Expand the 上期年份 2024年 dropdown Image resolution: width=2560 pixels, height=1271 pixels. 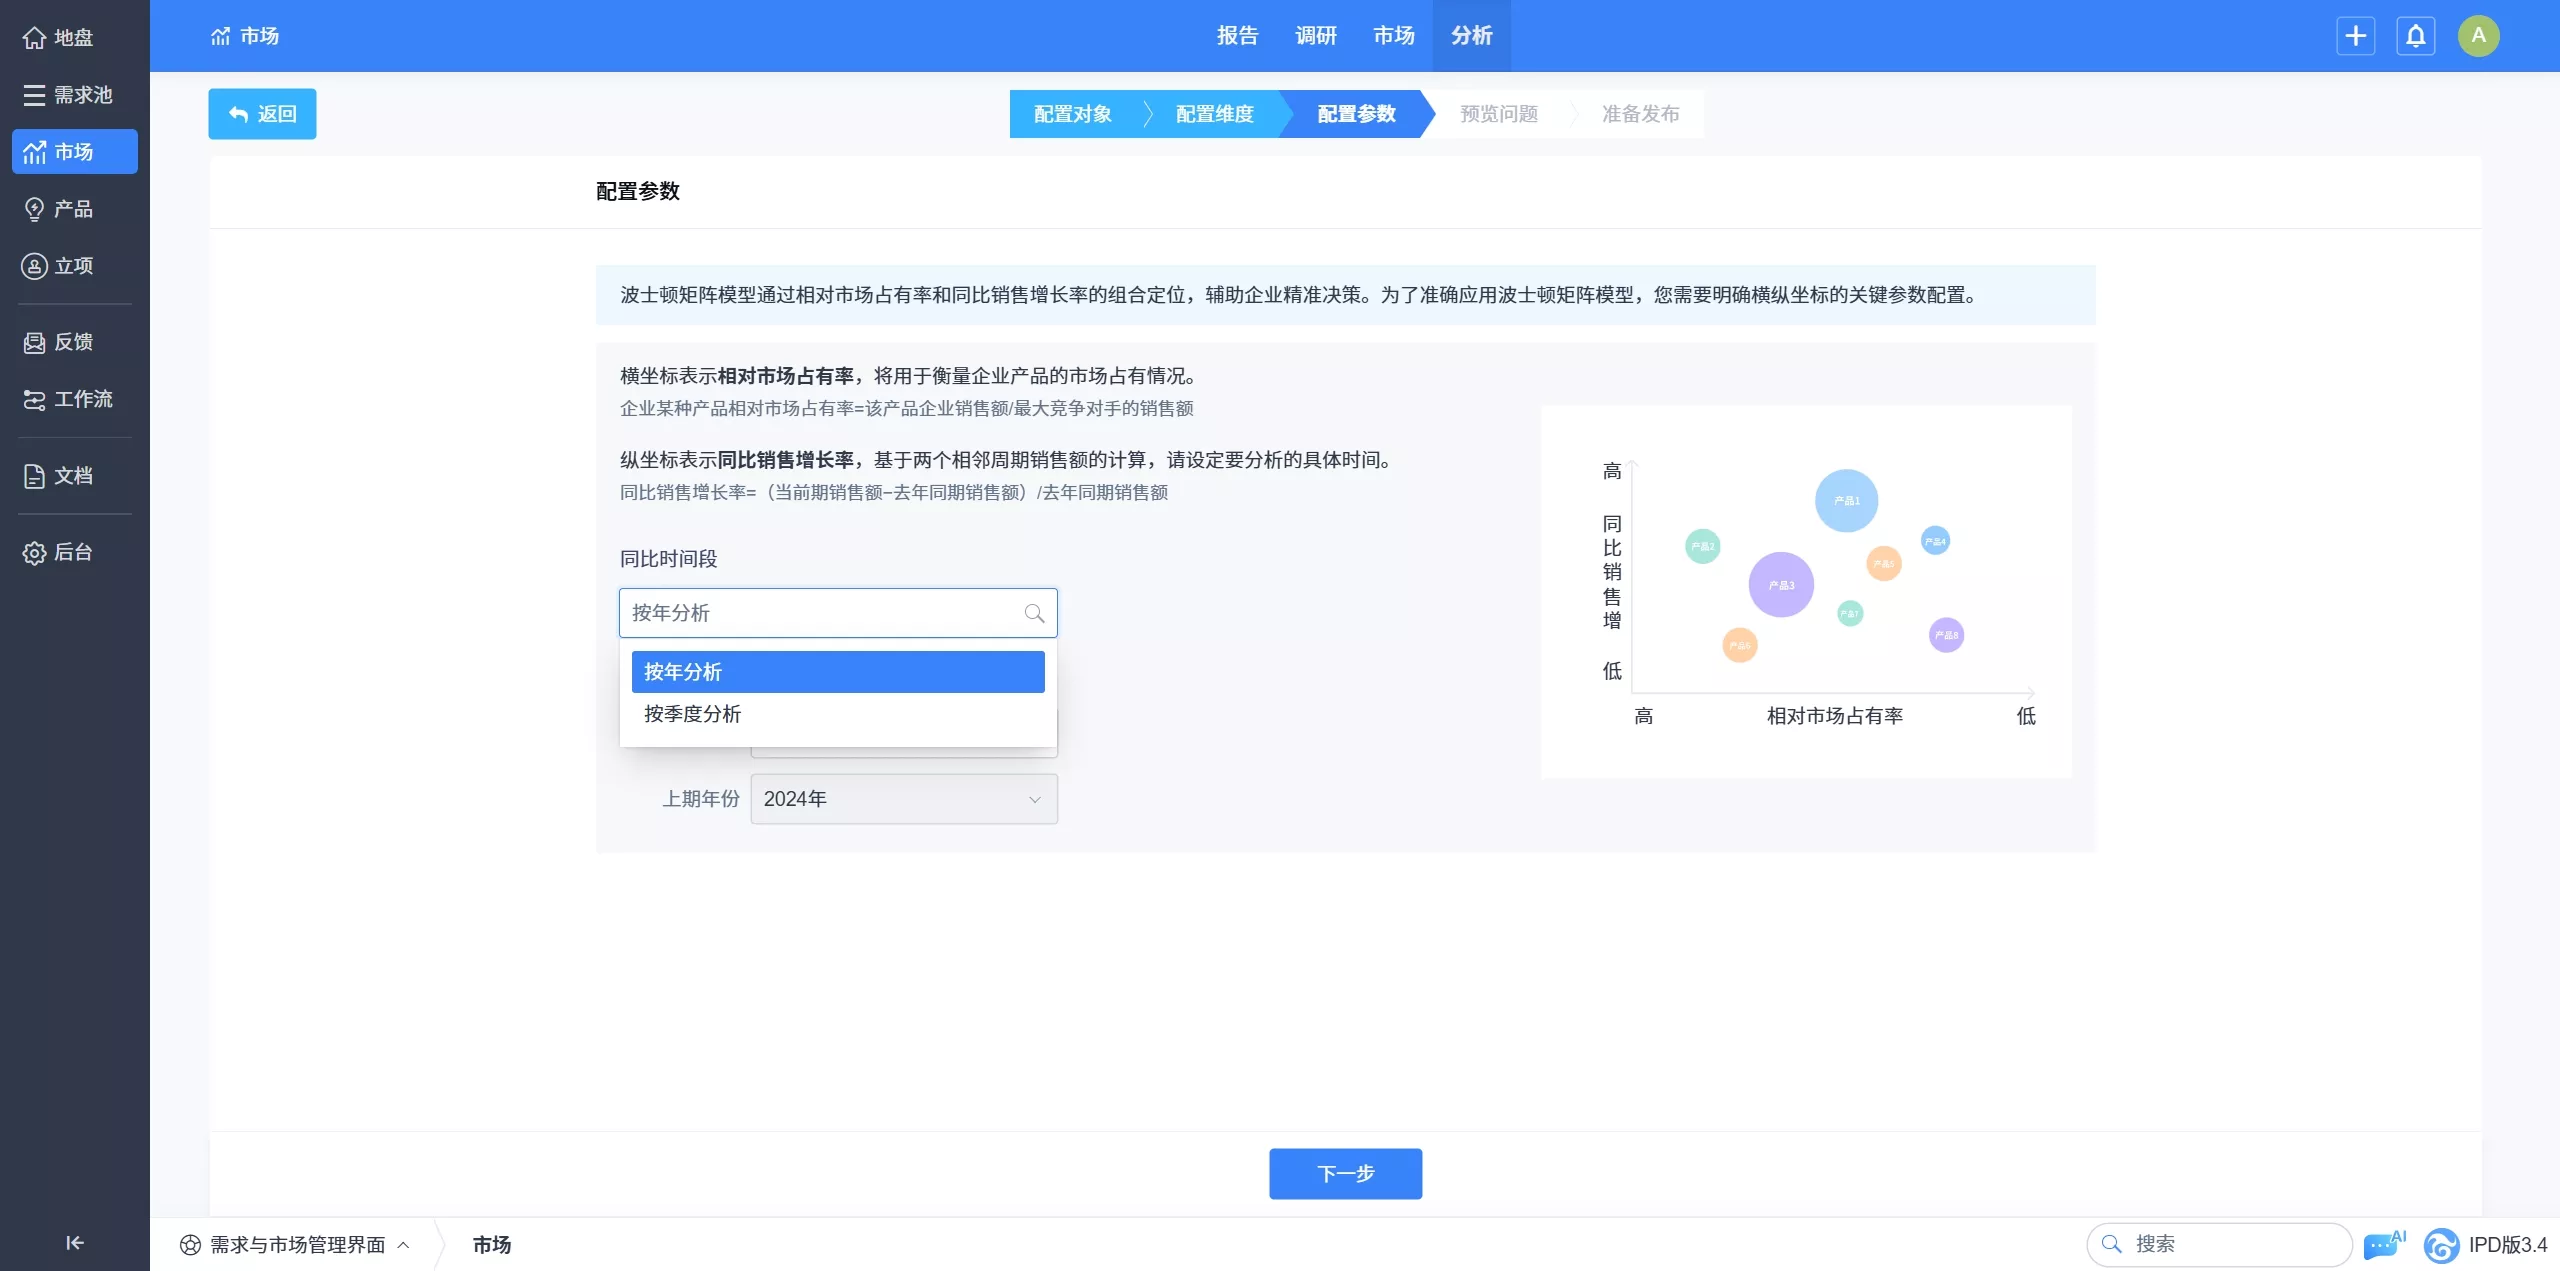coord(903,799)
